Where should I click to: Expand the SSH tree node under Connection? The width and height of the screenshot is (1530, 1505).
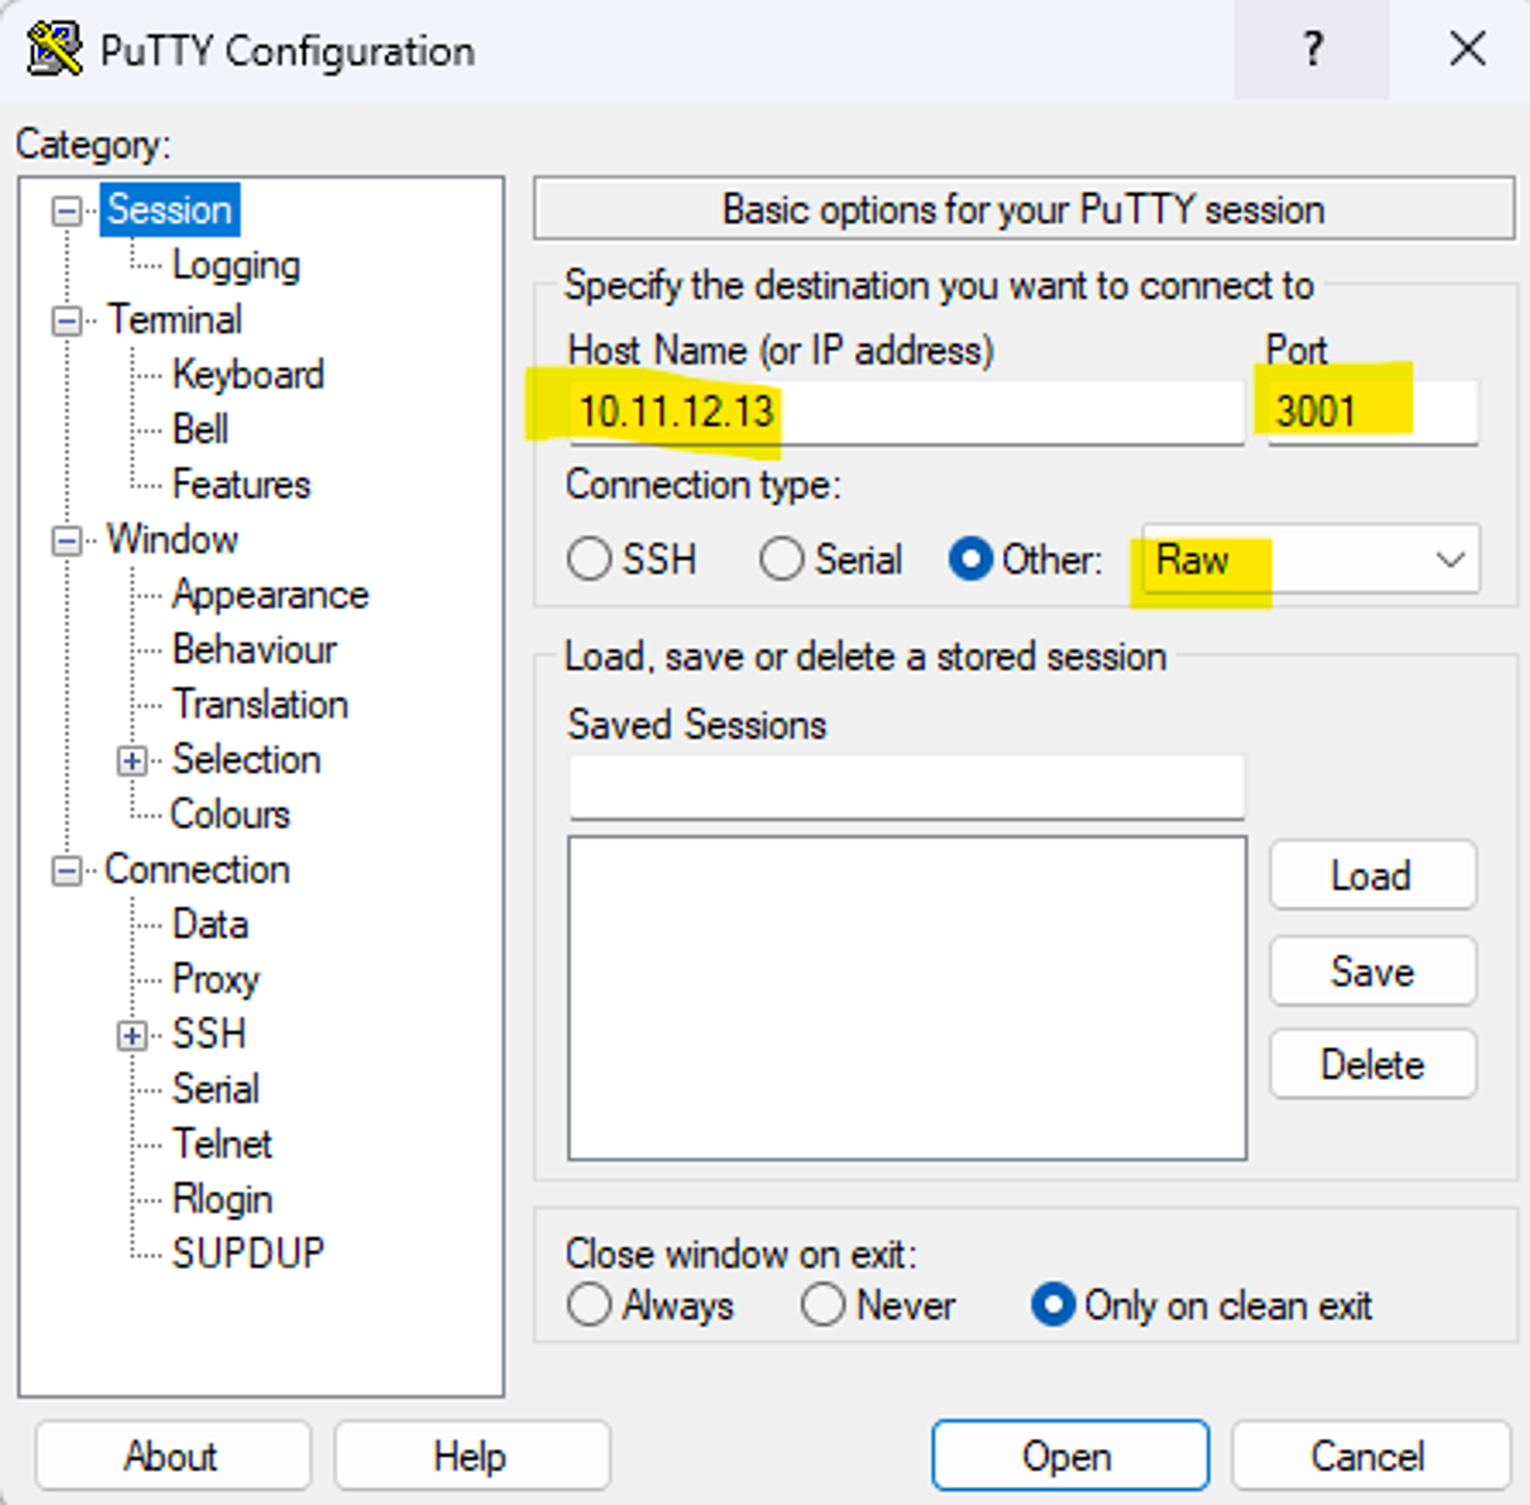(131, 1035)
